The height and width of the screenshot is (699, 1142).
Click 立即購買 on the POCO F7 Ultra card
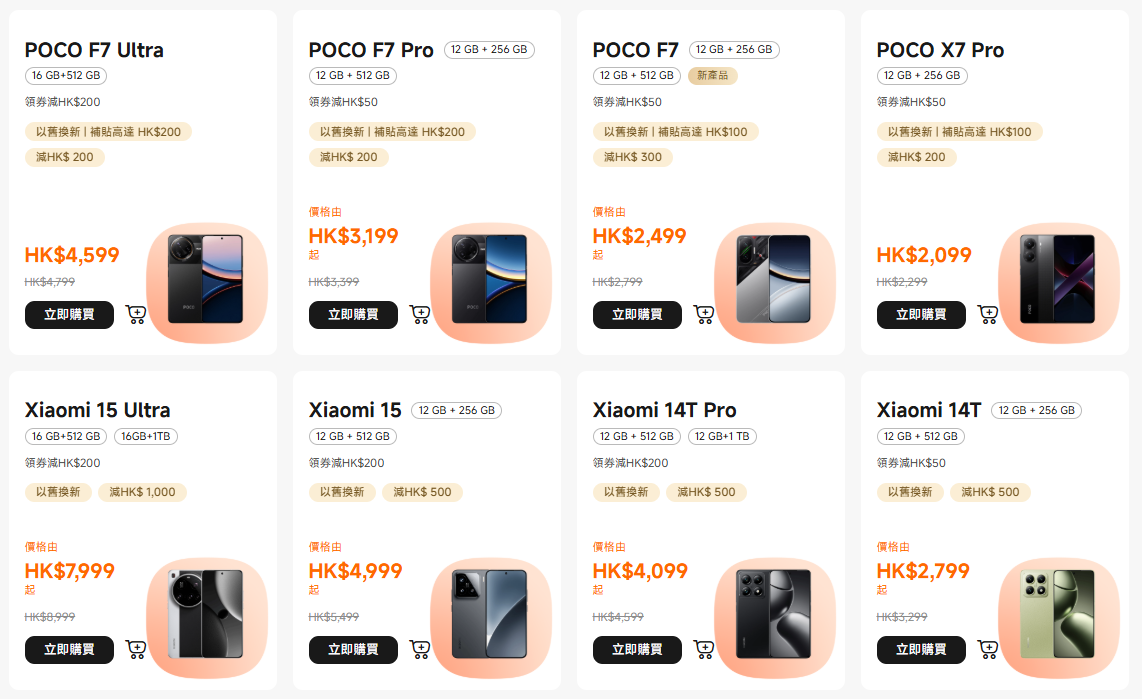click(x=69, y=314)
